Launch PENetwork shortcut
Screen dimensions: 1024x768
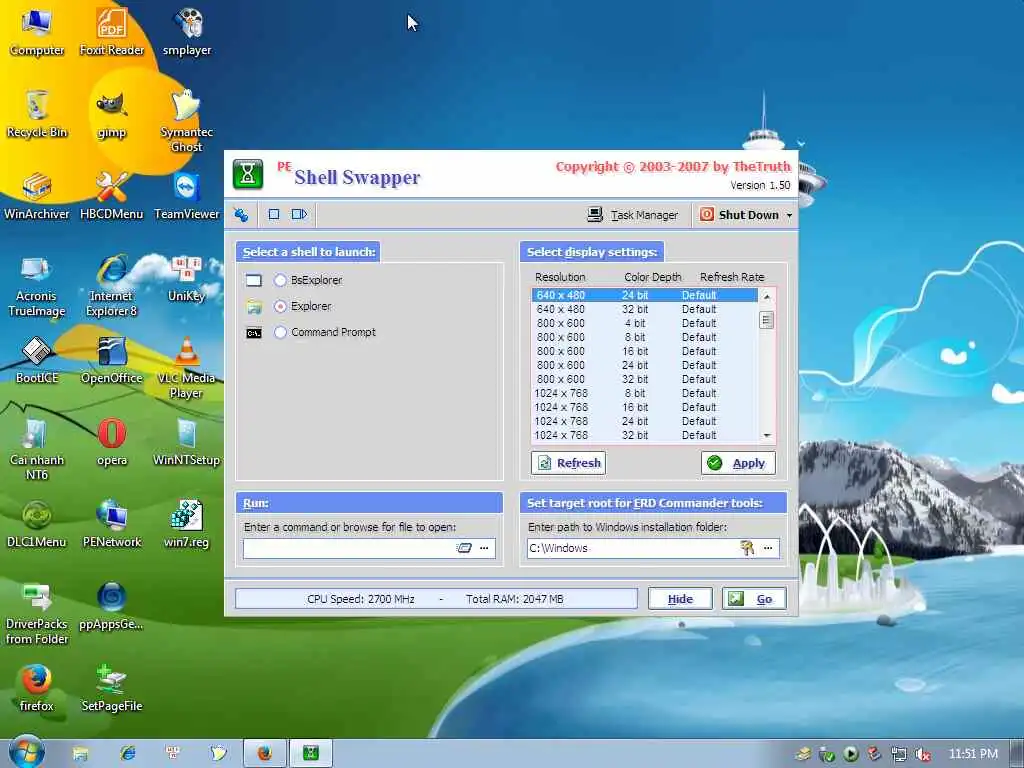pyautogui.click(x=112, y=524)
